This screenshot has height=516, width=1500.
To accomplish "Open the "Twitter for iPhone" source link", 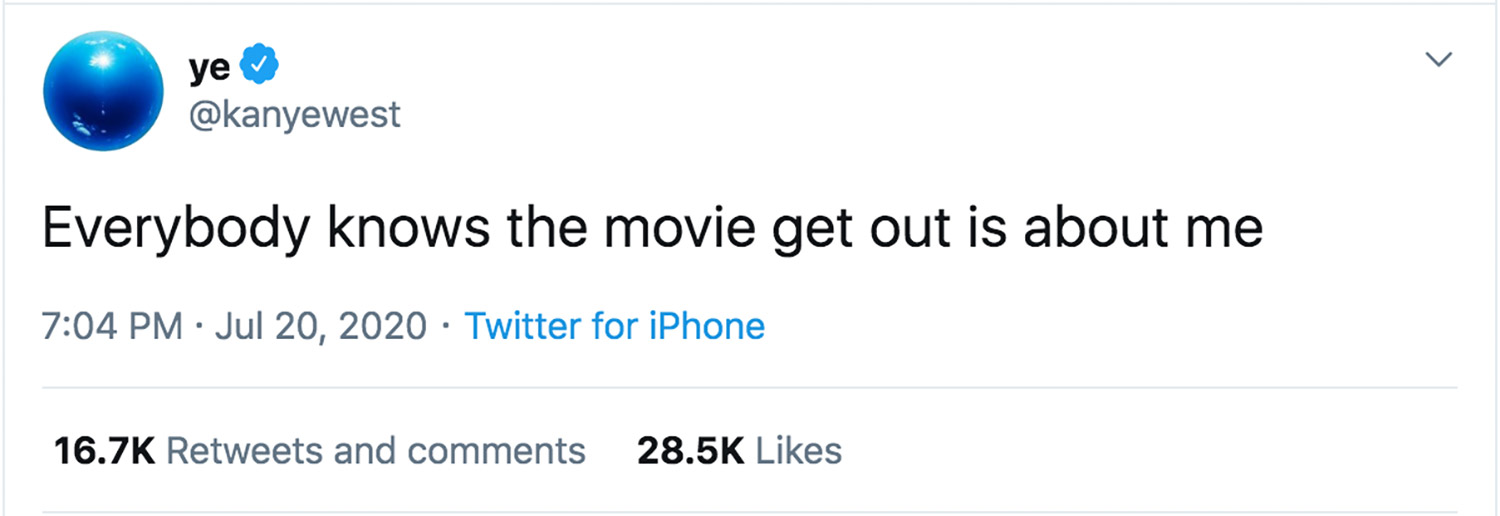I will [x=614, y=327].
